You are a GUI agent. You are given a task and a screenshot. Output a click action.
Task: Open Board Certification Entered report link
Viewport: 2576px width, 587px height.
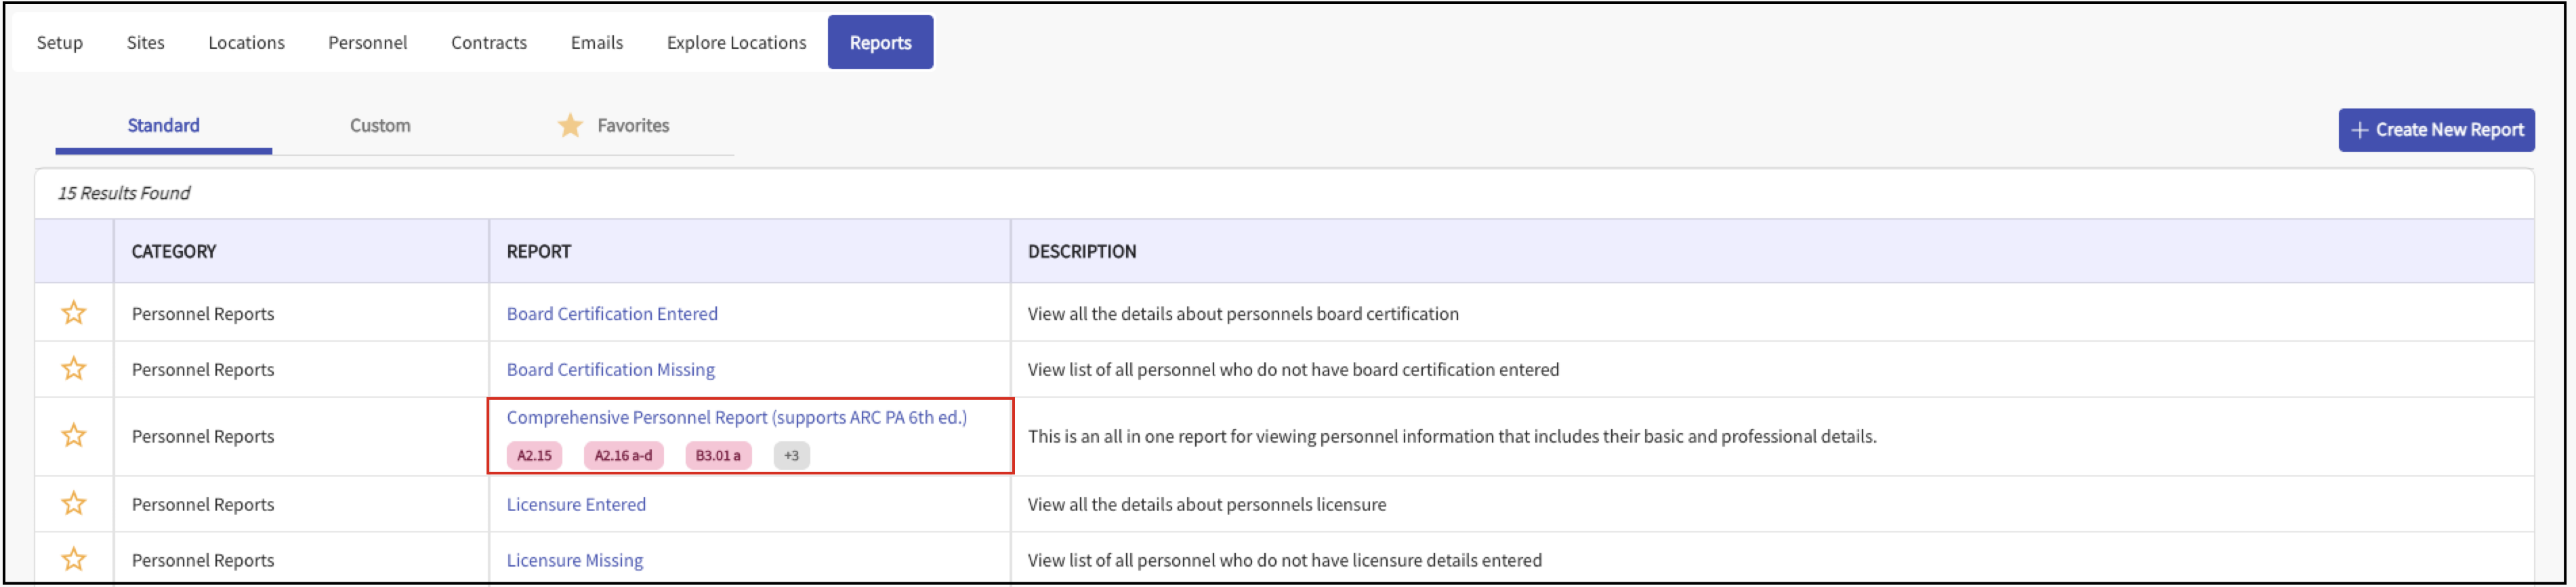611,314
